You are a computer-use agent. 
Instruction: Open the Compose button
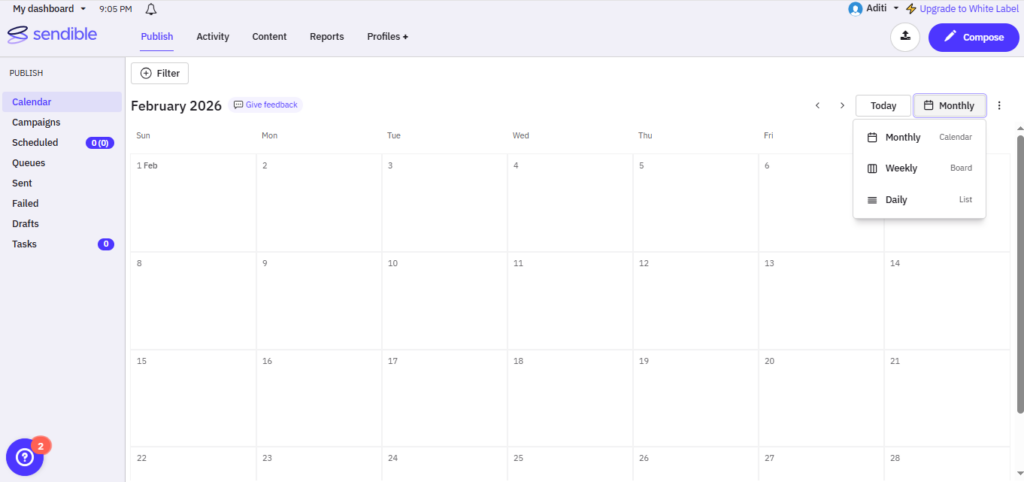point(974,37)
